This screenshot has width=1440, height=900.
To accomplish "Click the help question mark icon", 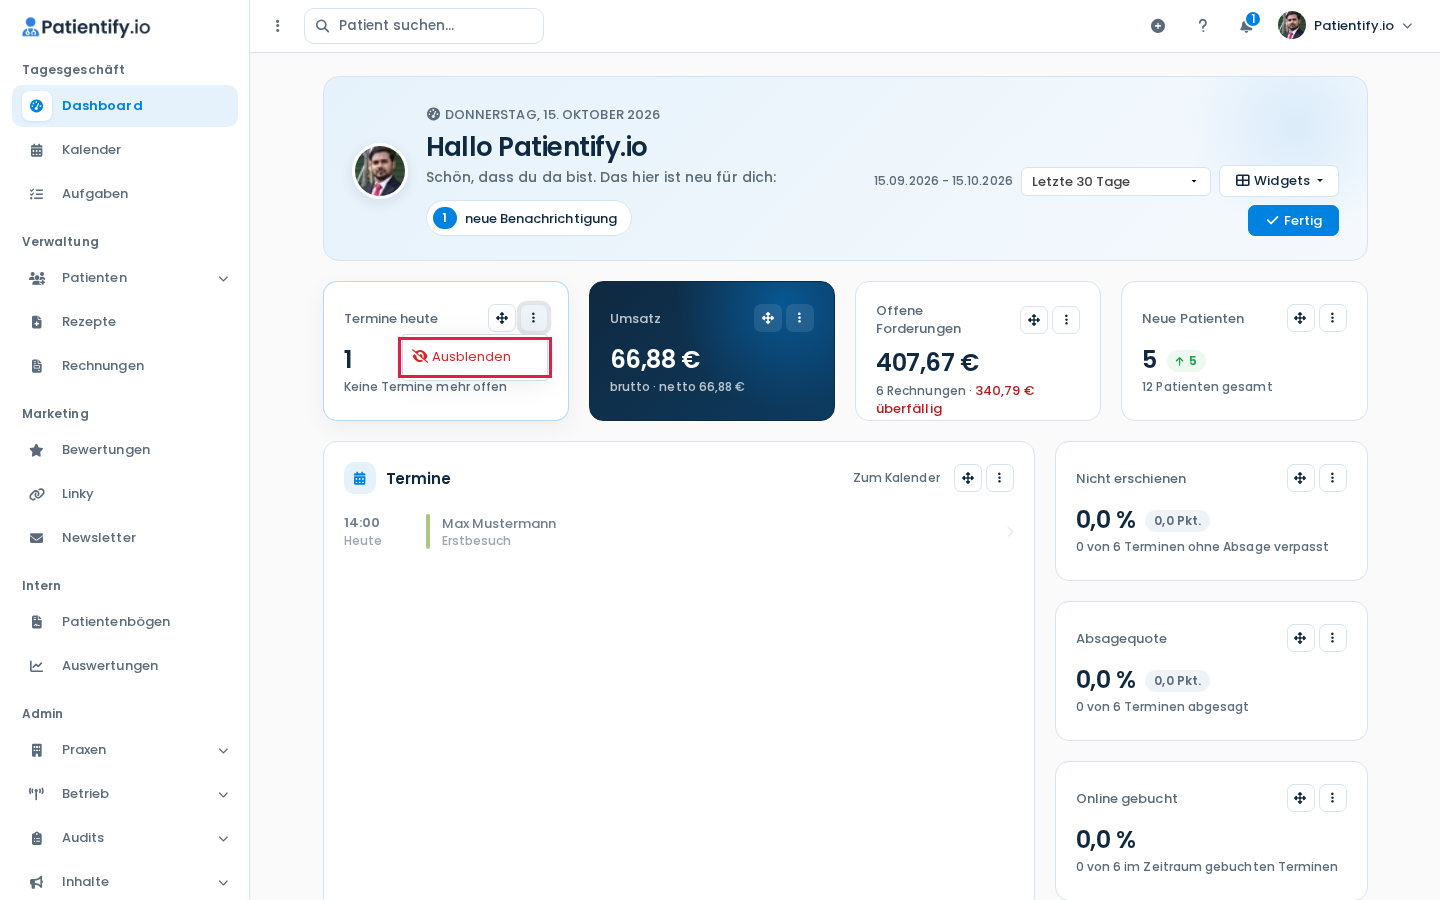I will (x=1203, y=26).
